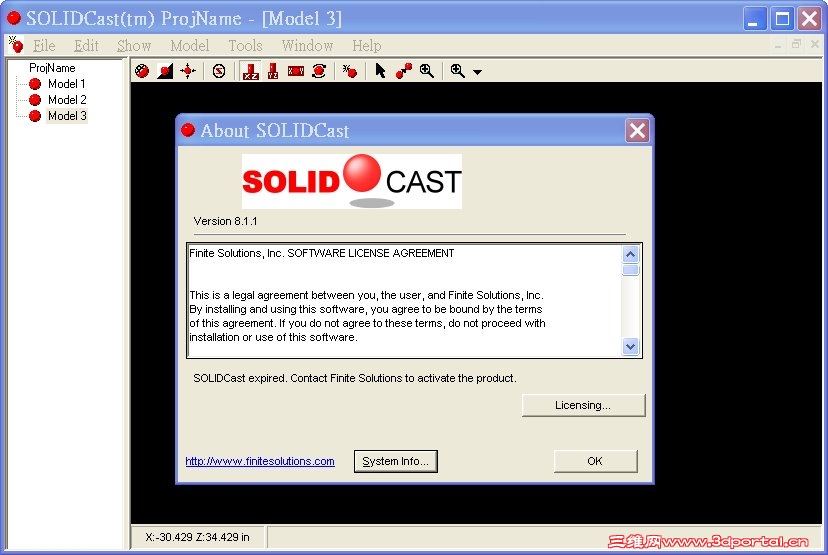Click the SOLIDCast logo image
Viewport: 828px width, 555px height.
(352, 181)
